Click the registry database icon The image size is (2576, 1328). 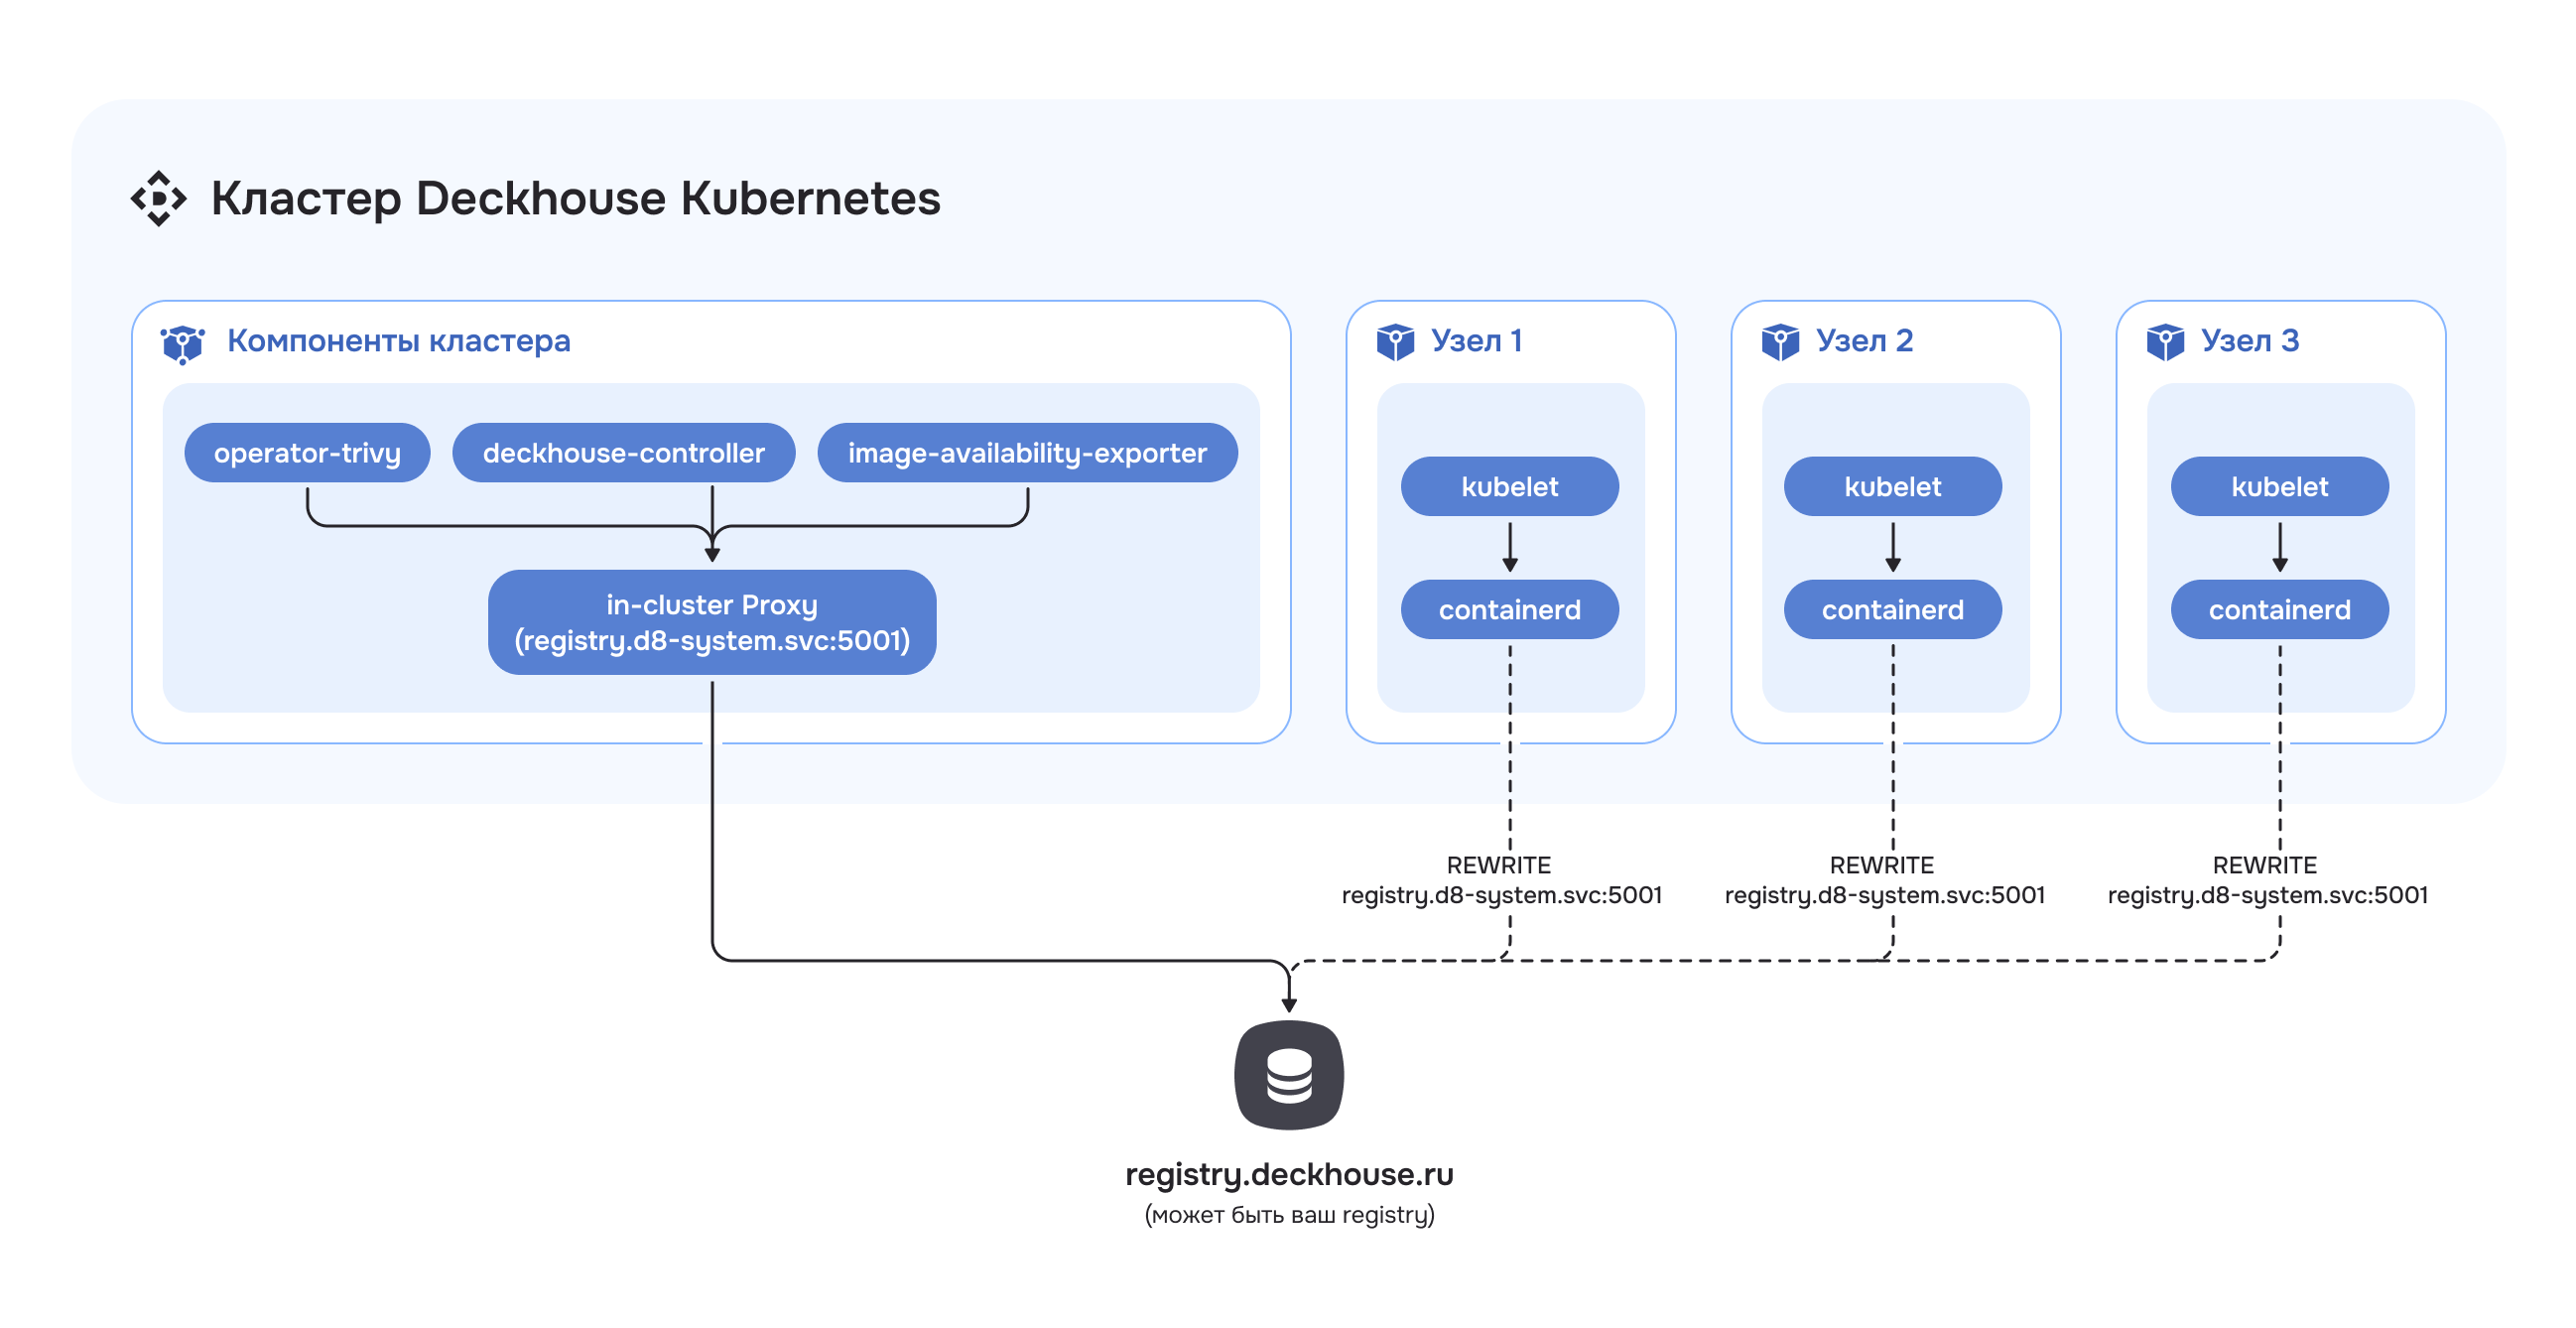click(x=1289, y=1075)
